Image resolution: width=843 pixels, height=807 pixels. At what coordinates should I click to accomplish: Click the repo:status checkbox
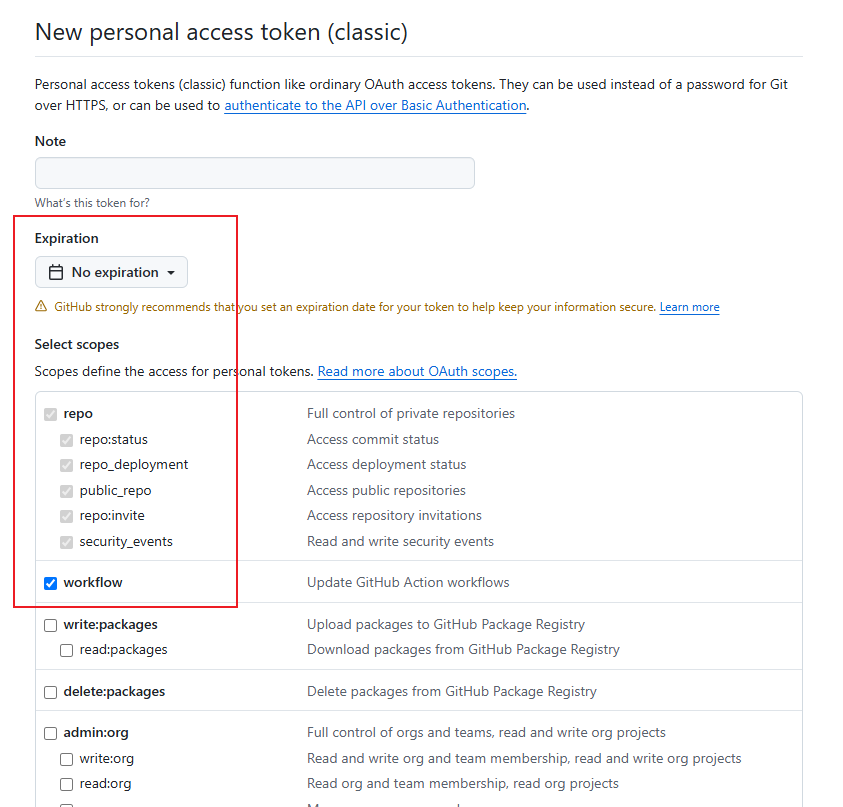coord(67,440)
